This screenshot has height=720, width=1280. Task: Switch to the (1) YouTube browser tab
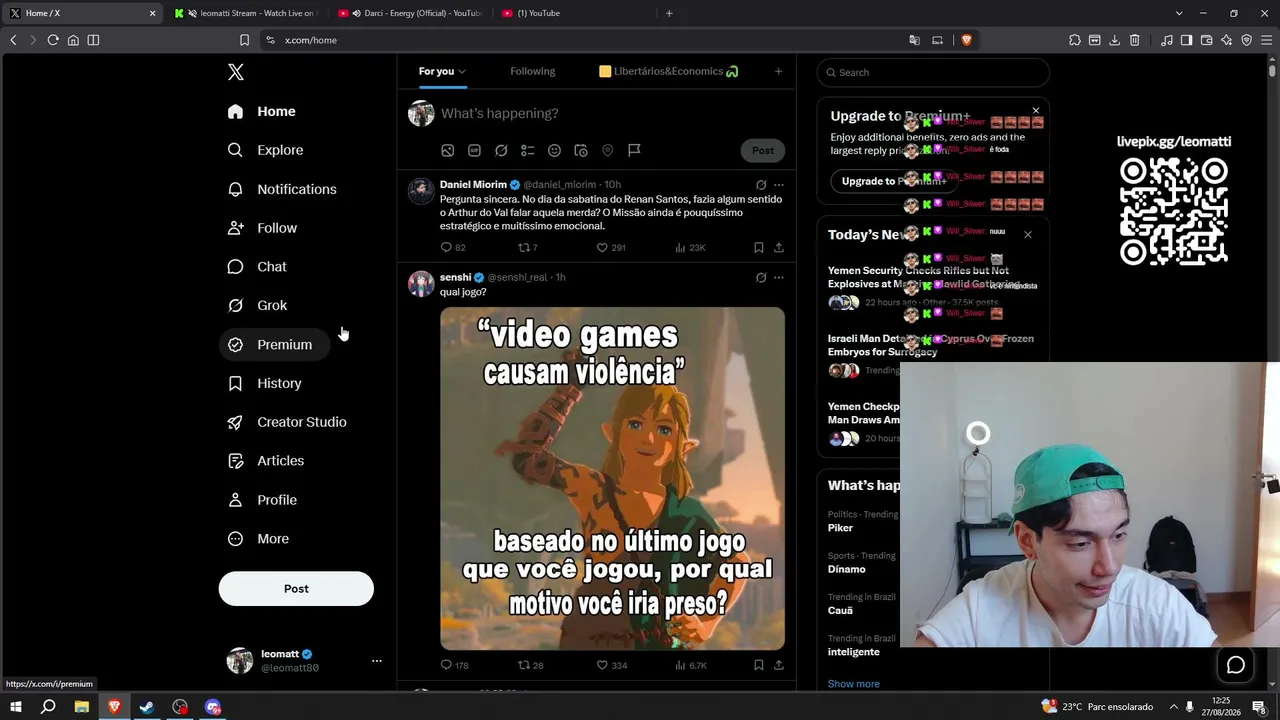pos(573,13)
